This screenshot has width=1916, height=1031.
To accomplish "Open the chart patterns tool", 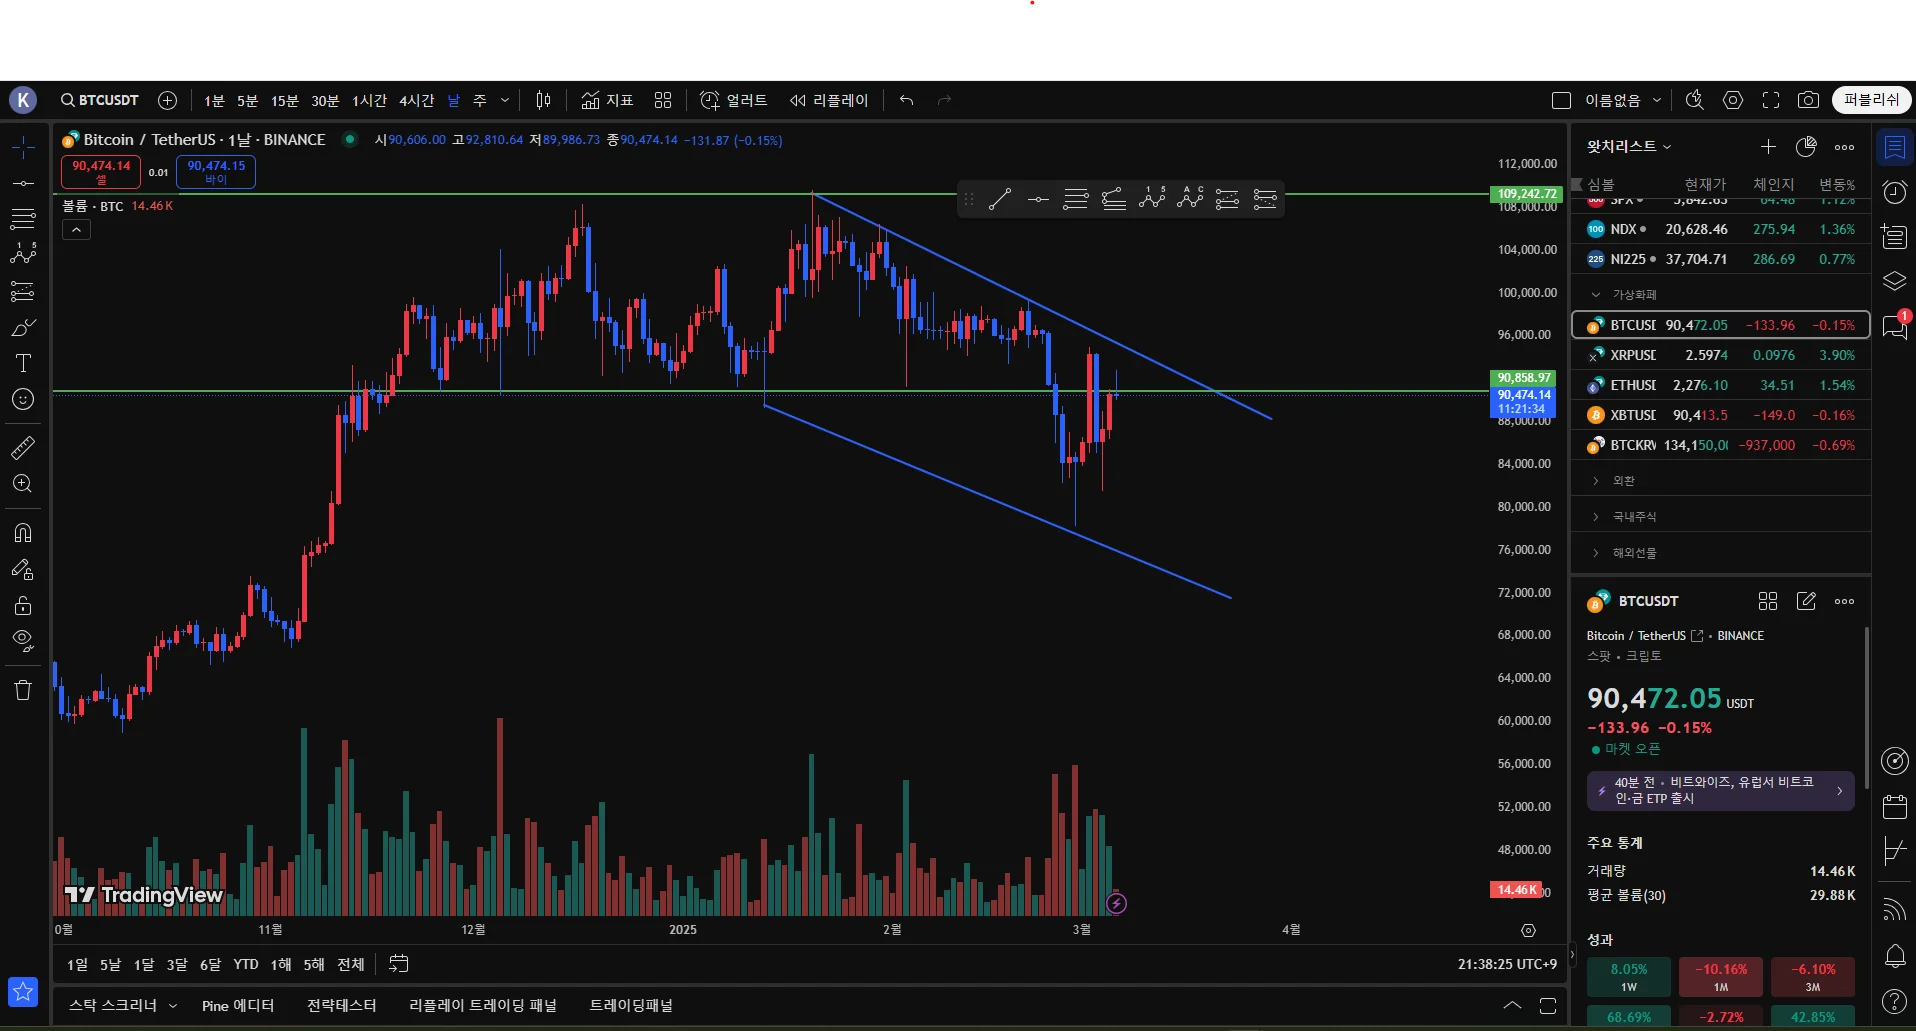I will [x=23, y=254].
